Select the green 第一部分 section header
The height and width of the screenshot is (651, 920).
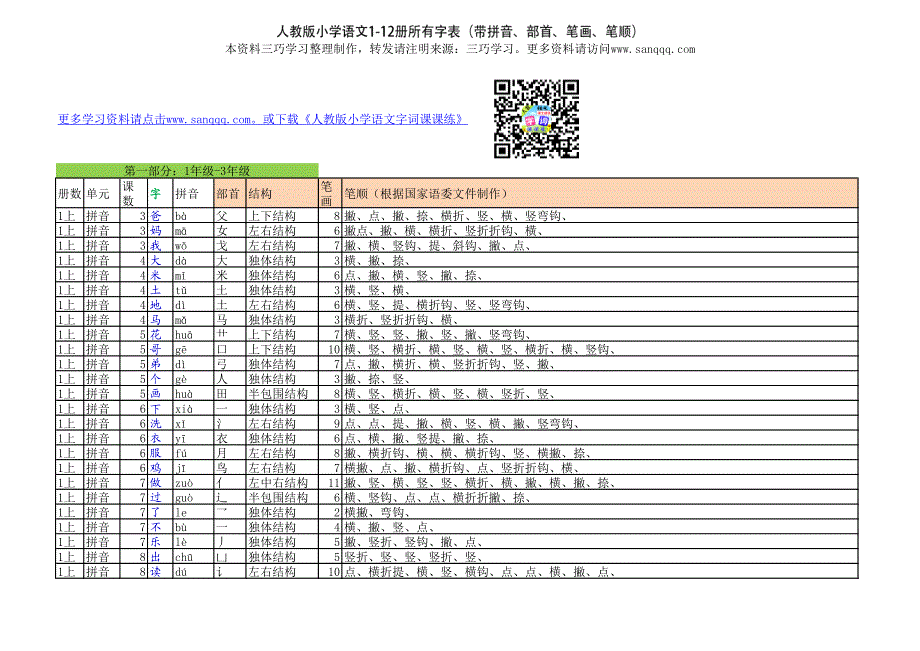[186, 171]
